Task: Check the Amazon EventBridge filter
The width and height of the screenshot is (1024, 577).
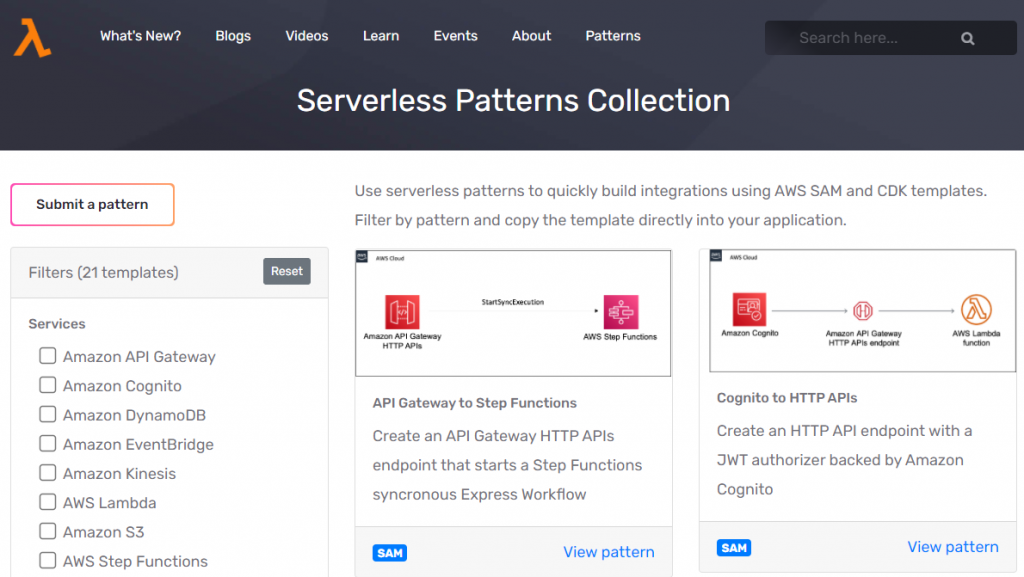Action: 47,444
